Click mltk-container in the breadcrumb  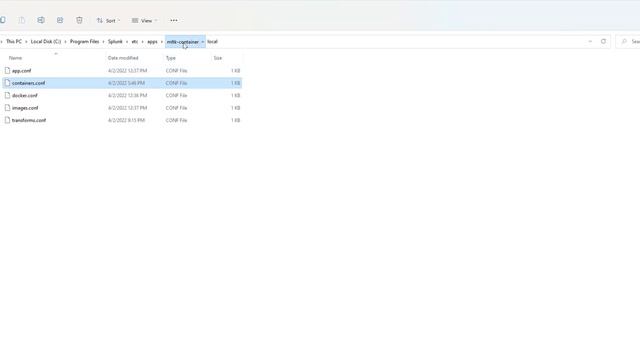coord(182,42)
